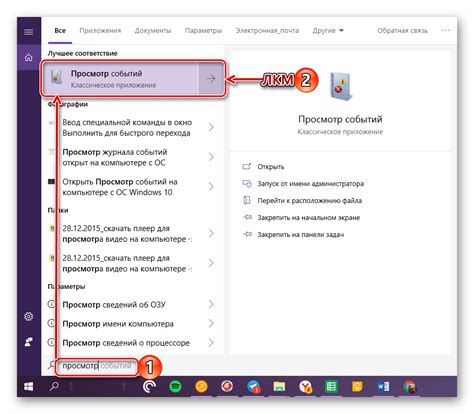Open the orange round app on taskbar

click(x=201, y=387)
